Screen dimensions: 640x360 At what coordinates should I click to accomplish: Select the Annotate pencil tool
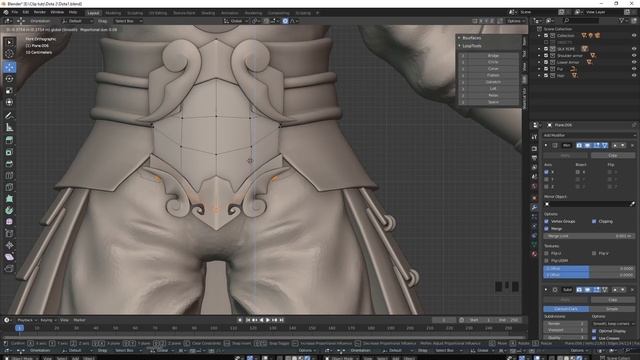pos(9,116)
